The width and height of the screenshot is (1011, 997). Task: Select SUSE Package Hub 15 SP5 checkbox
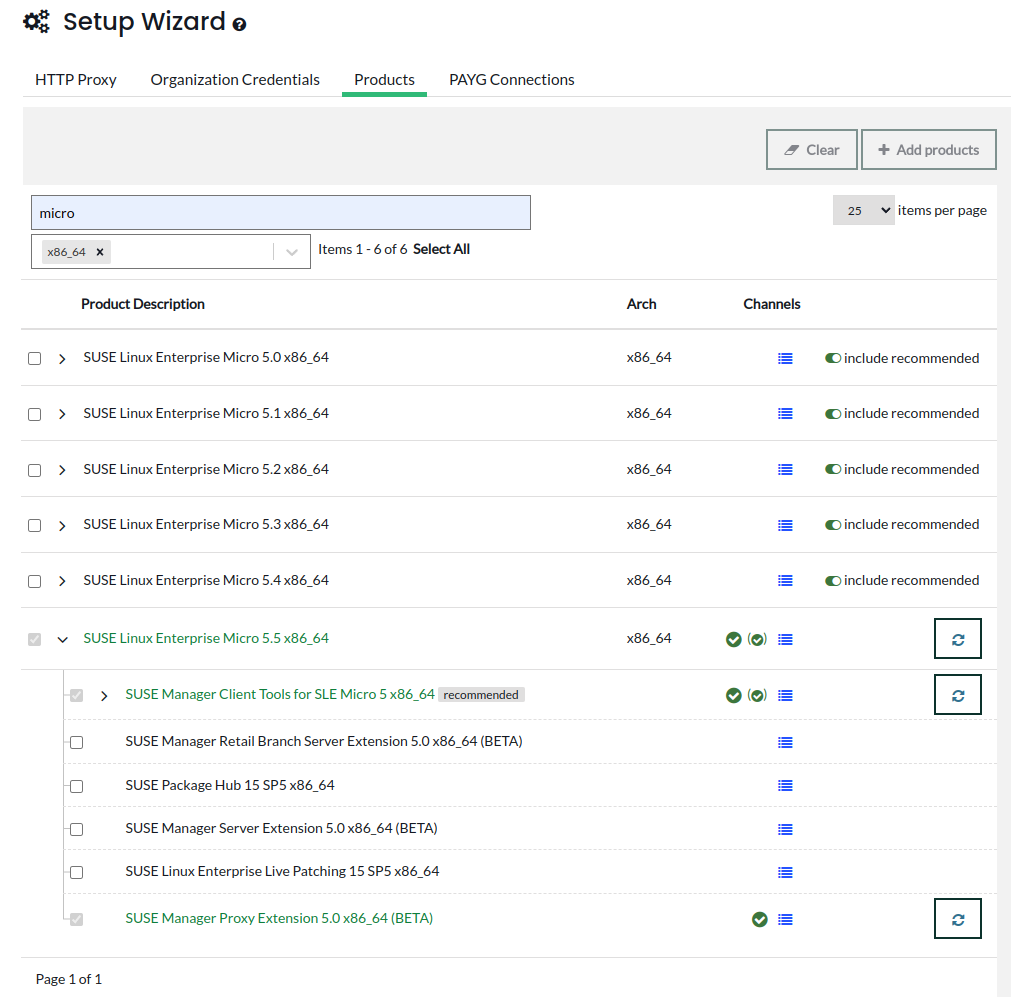pos(77,786)
